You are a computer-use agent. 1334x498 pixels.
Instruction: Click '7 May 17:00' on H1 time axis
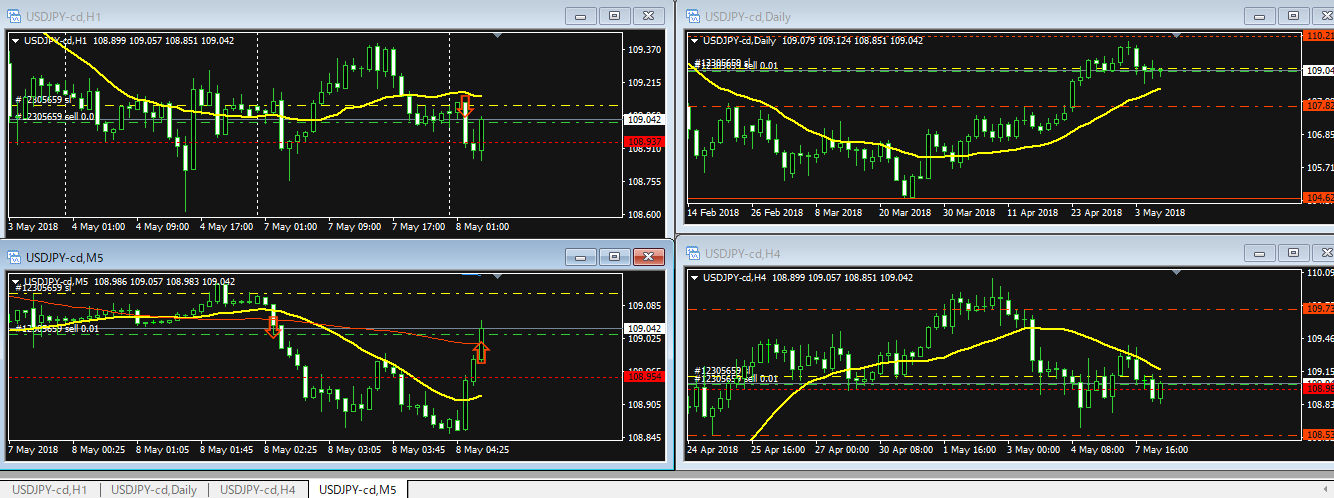point(418,227)
